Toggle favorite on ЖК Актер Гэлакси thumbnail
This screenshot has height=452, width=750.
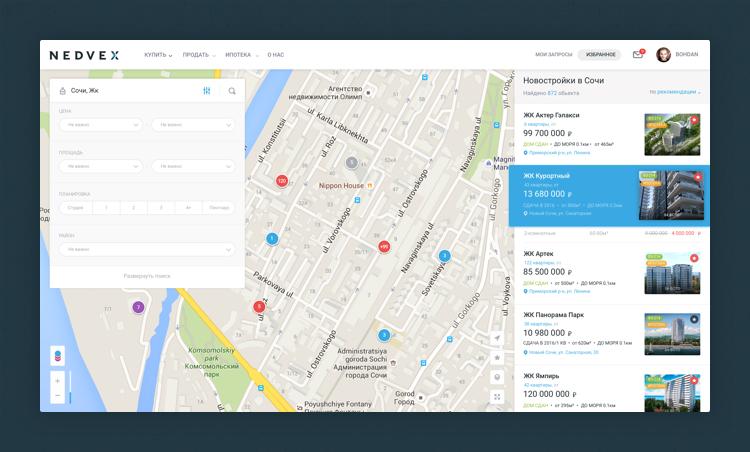(x=694, y=120)
